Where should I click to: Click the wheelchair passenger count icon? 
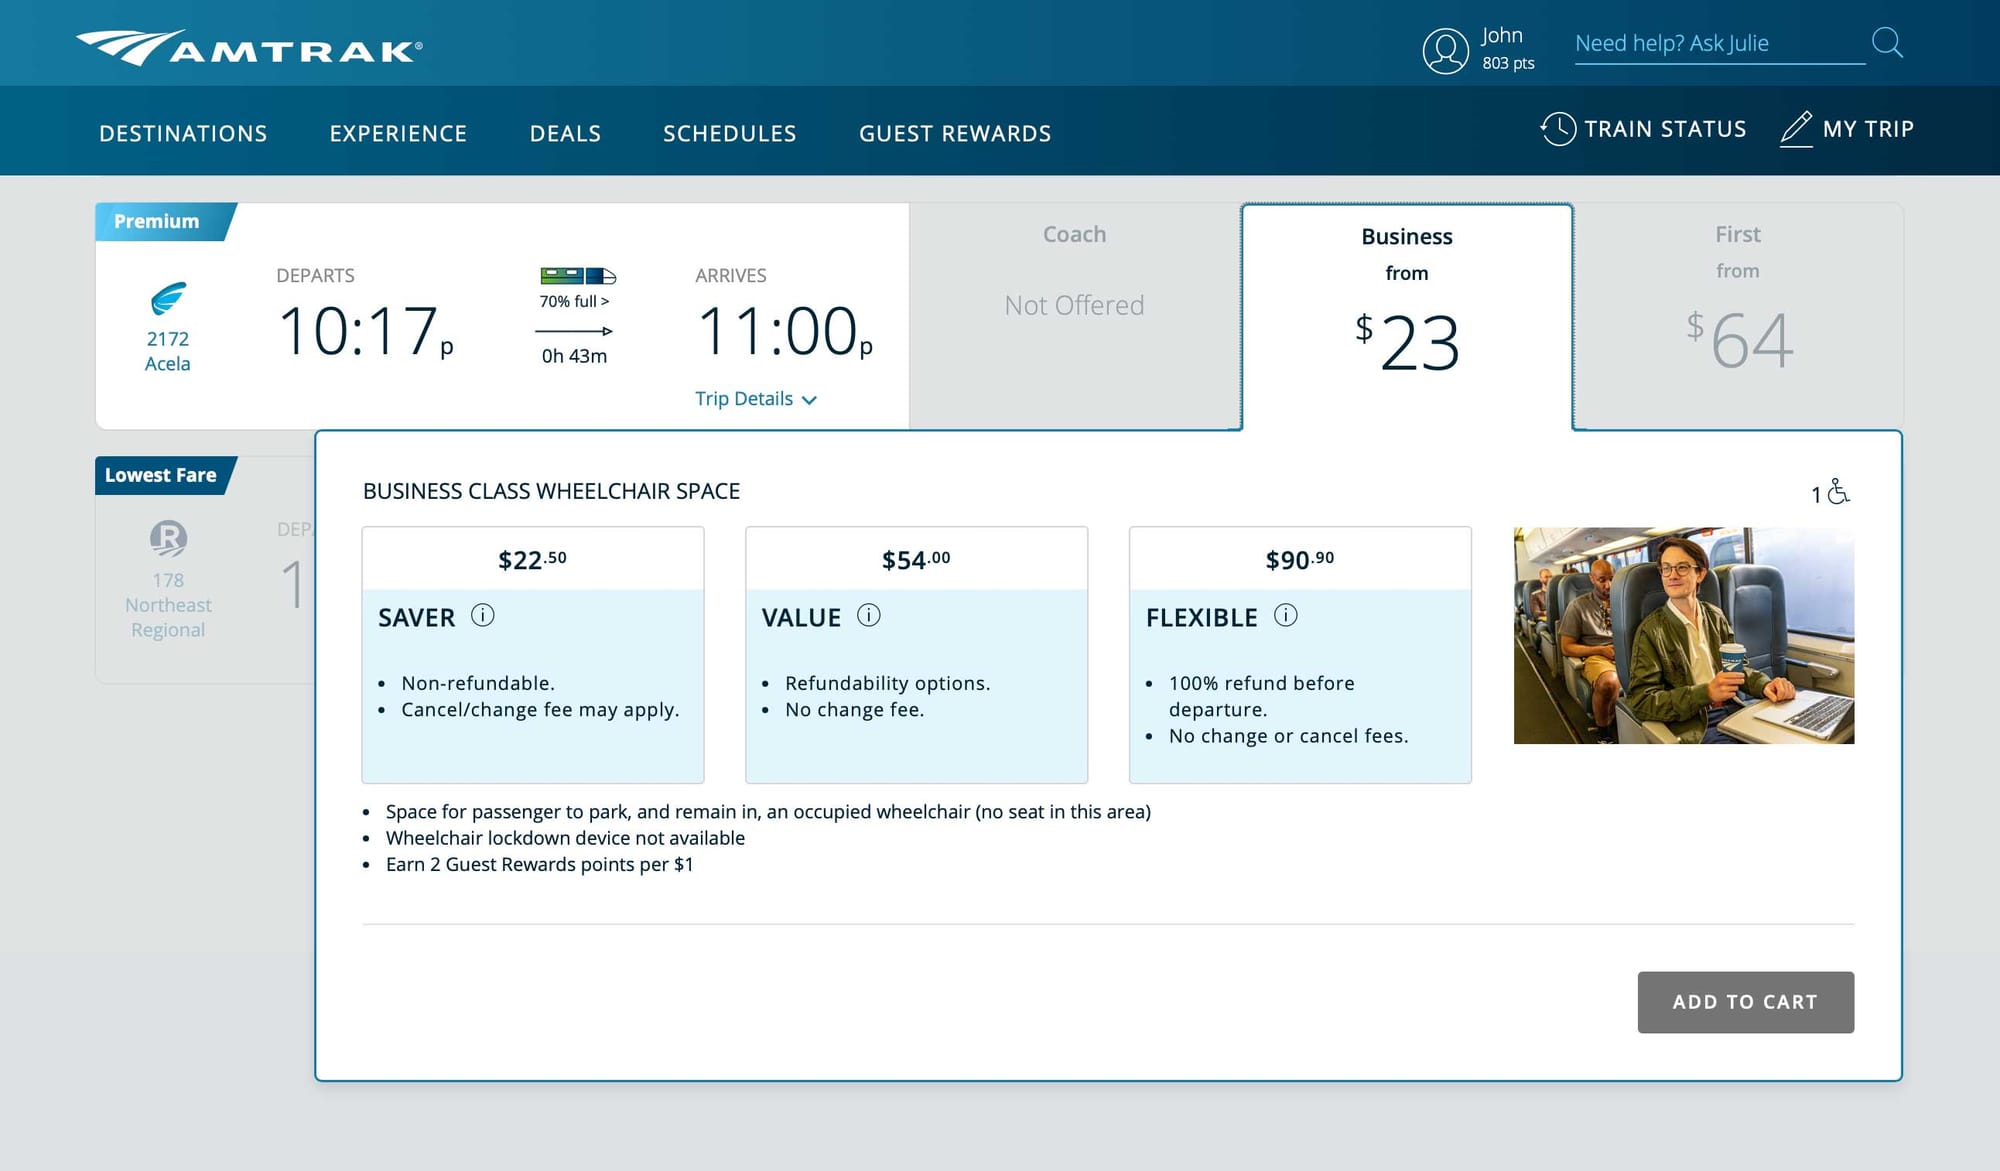click(1838, 492)
